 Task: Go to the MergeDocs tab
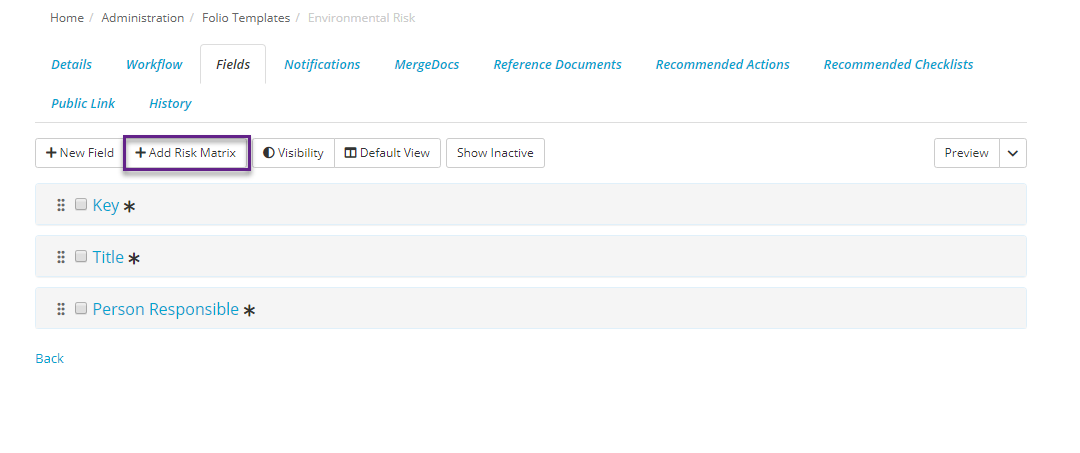427,64
